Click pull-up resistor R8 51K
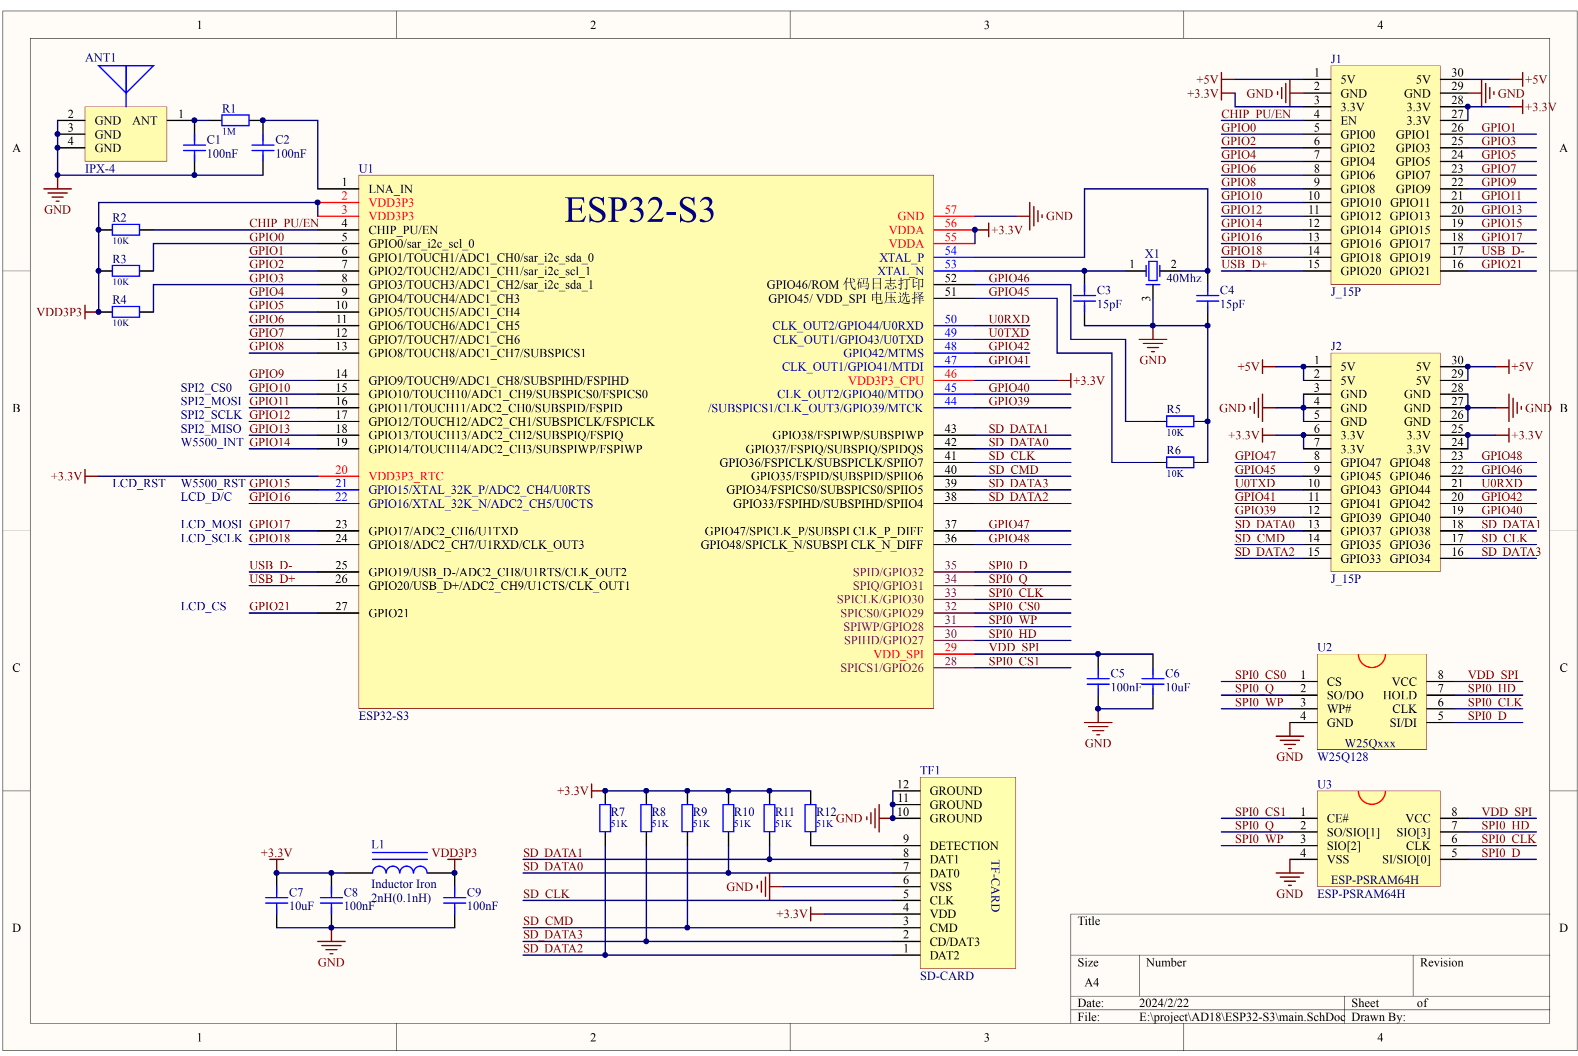 [x=646, y=818]
